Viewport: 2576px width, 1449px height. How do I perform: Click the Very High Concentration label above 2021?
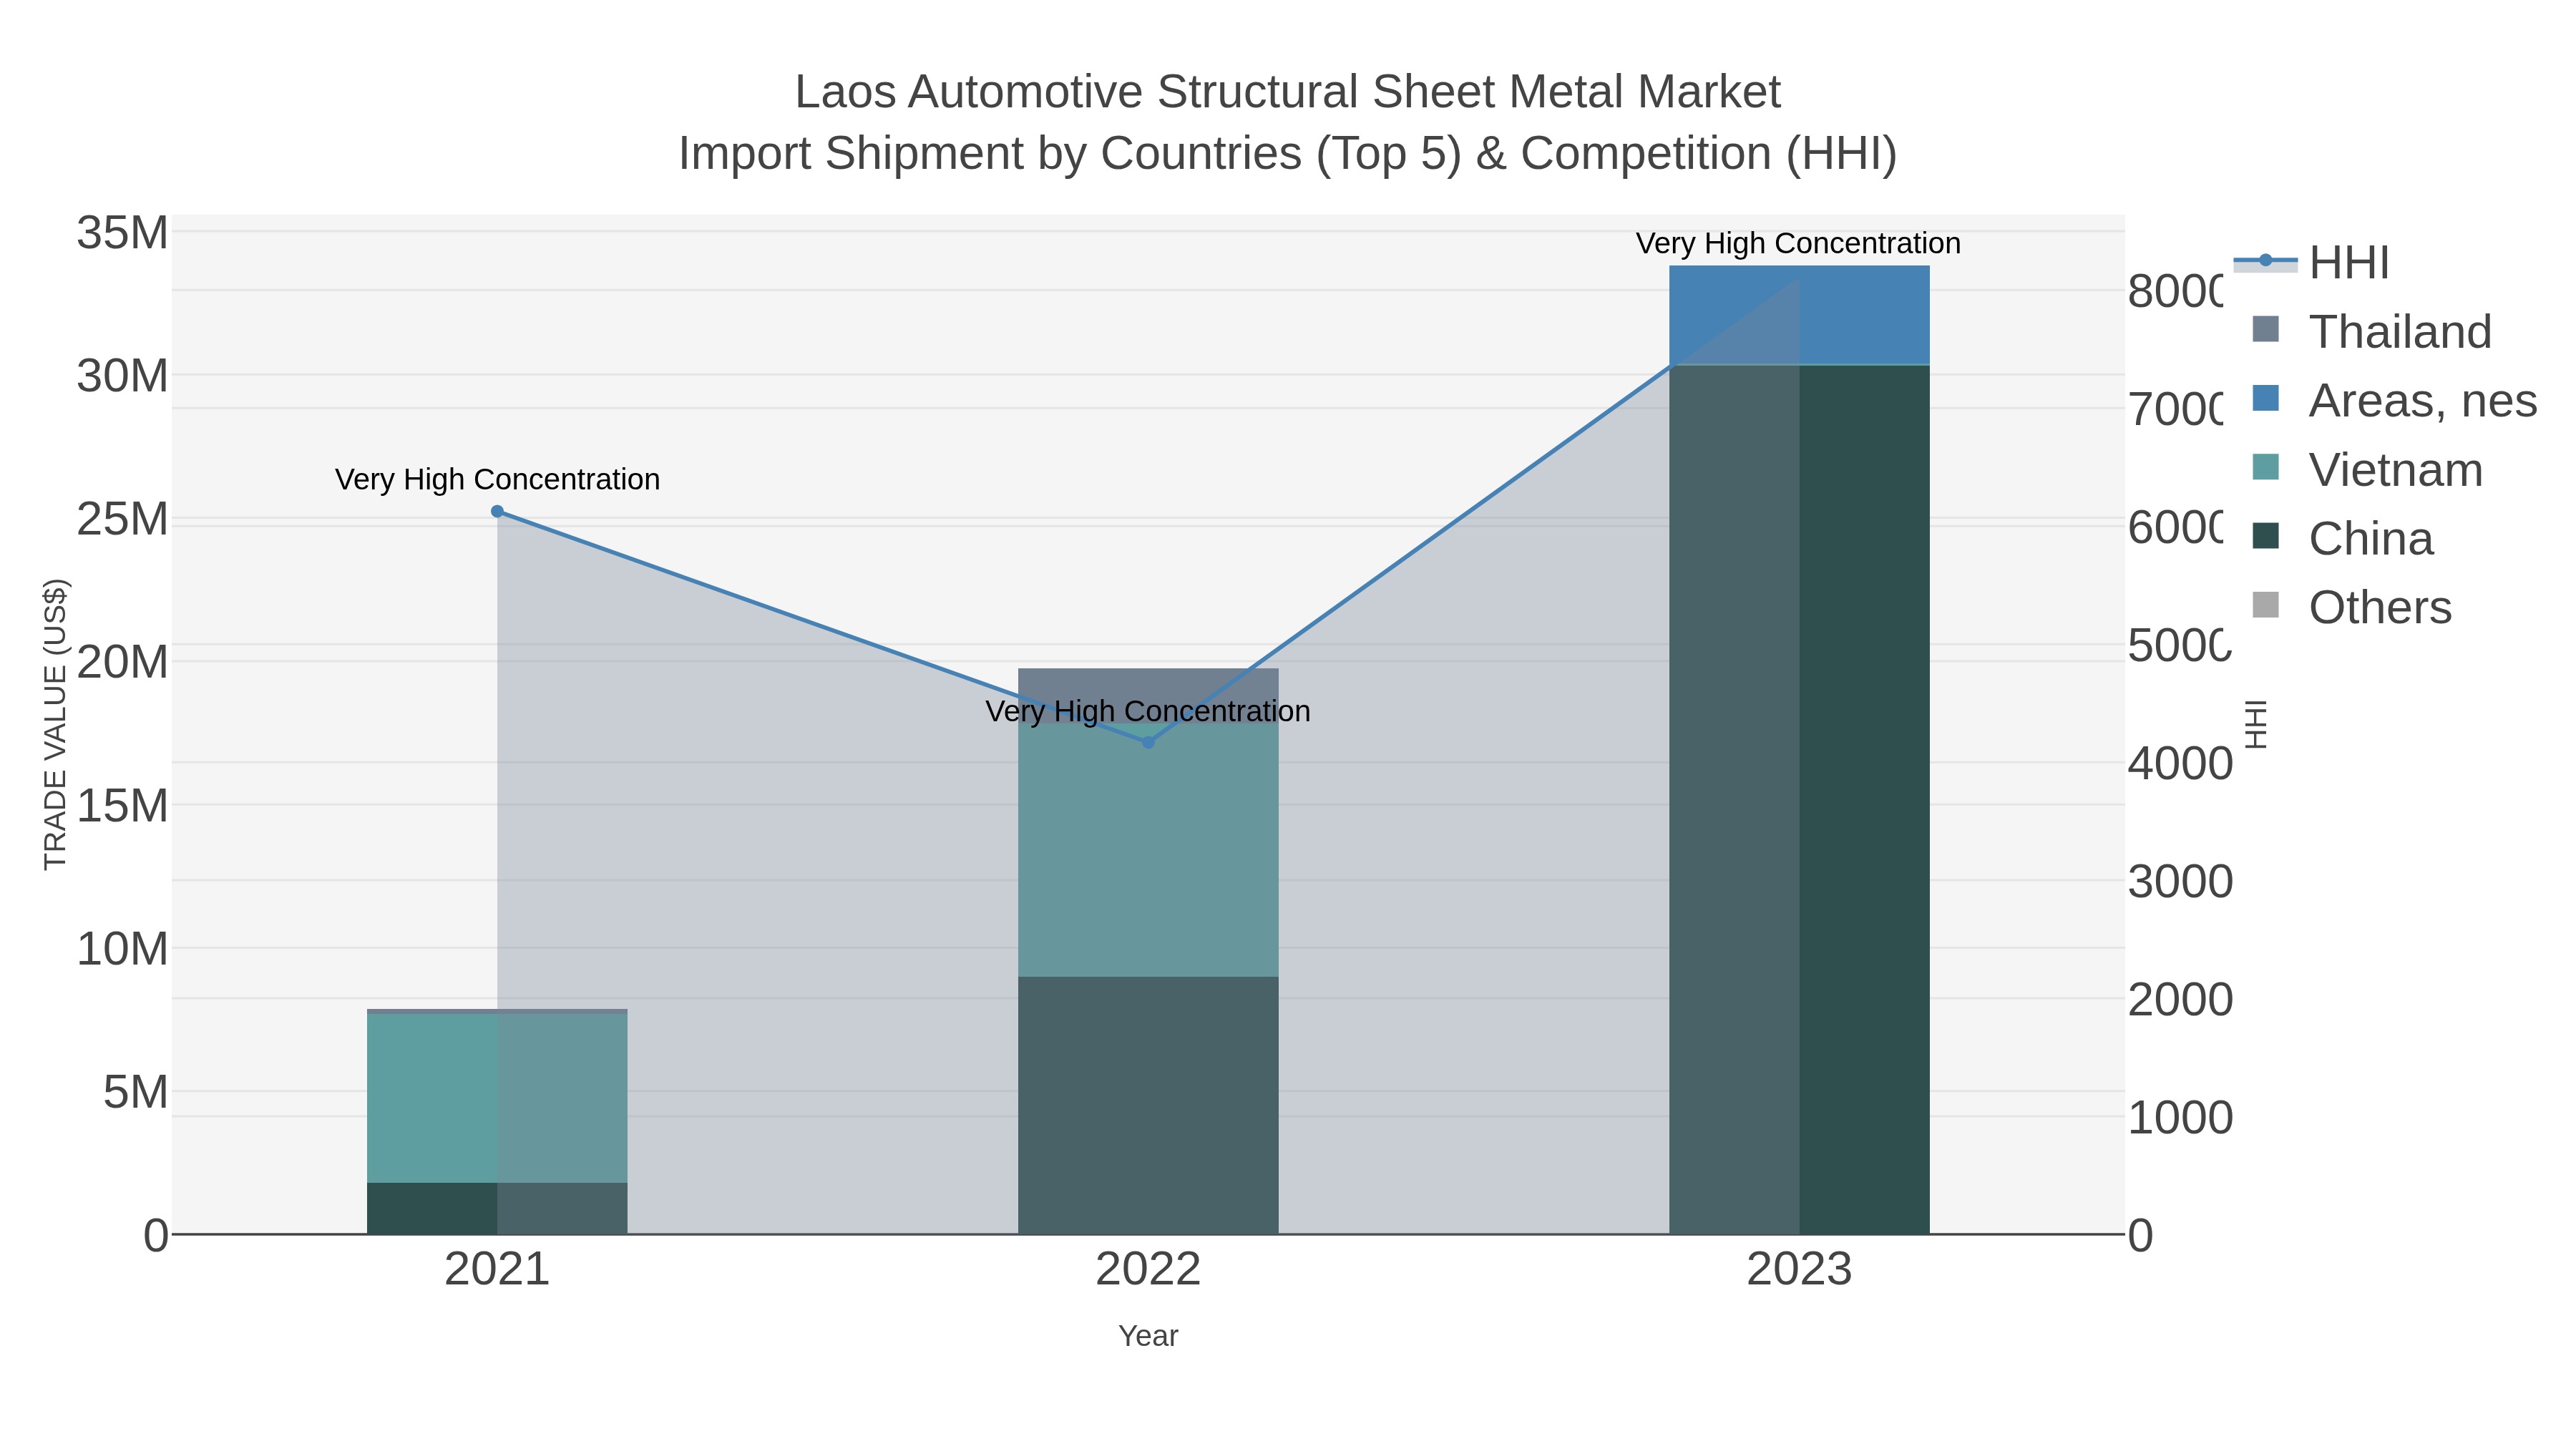[x=497, y=479]
